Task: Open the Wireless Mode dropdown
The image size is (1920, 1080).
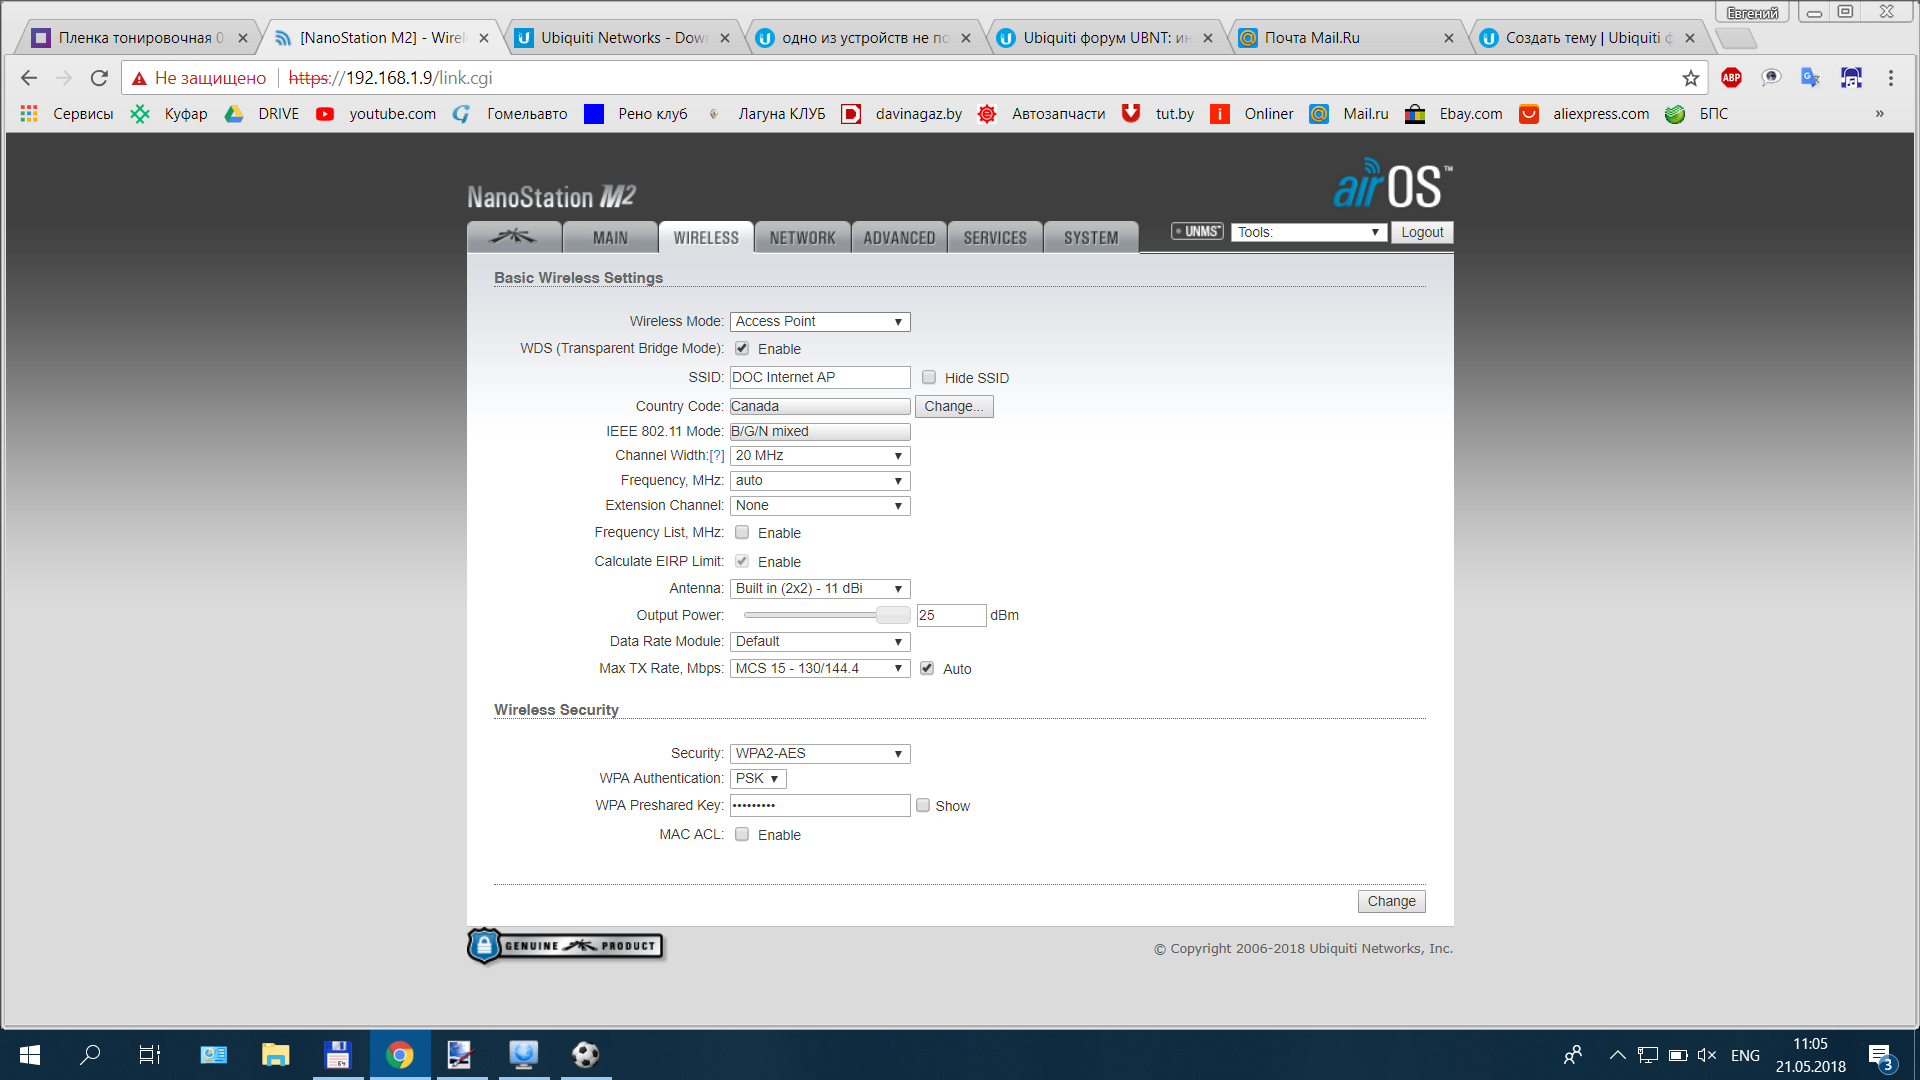Action: coord(820,321)
